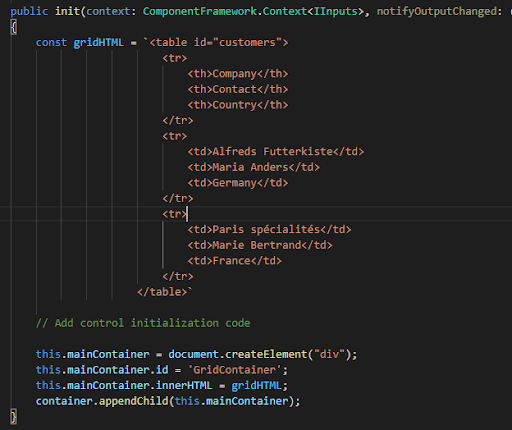This screenshot has width=512, height=430.
Task: Click the Company table header line
Action: pos(238,74)
